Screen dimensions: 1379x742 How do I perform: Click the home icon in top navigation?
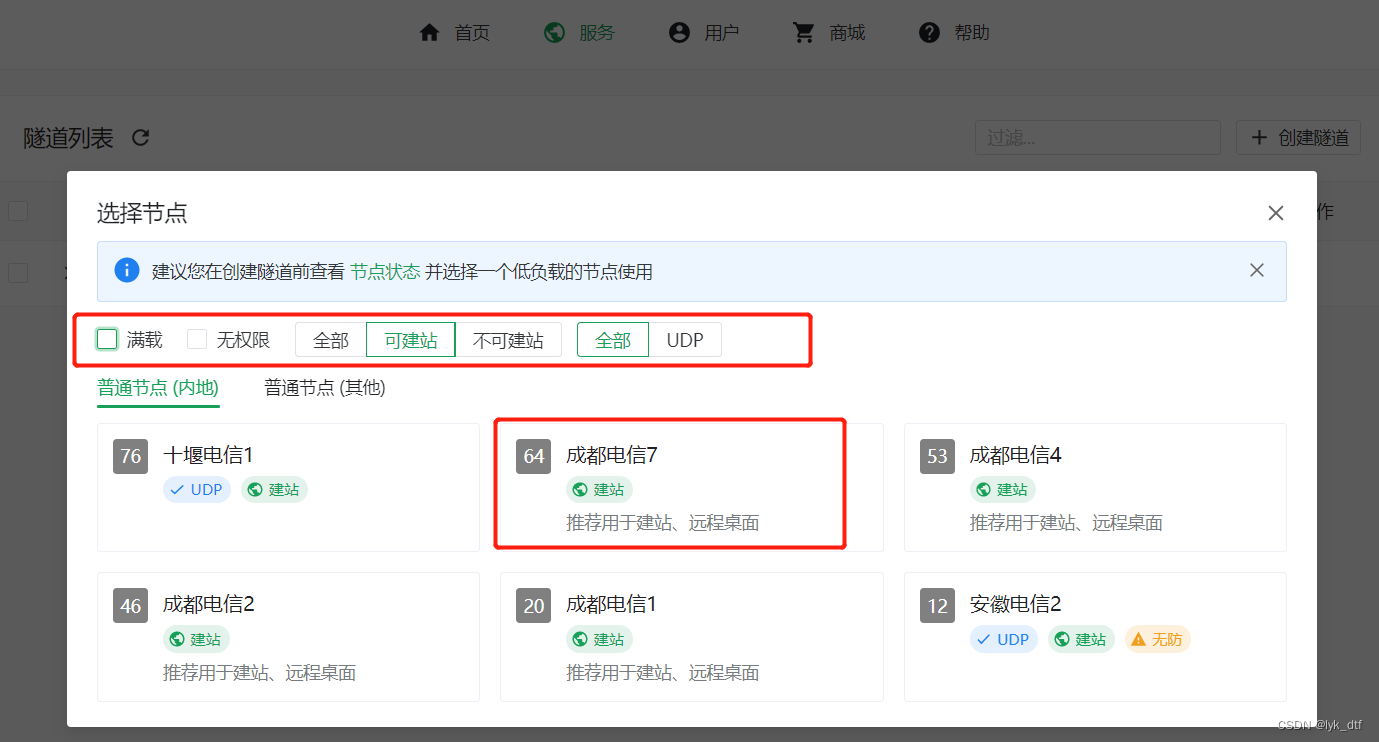click(x=430, y=33)
